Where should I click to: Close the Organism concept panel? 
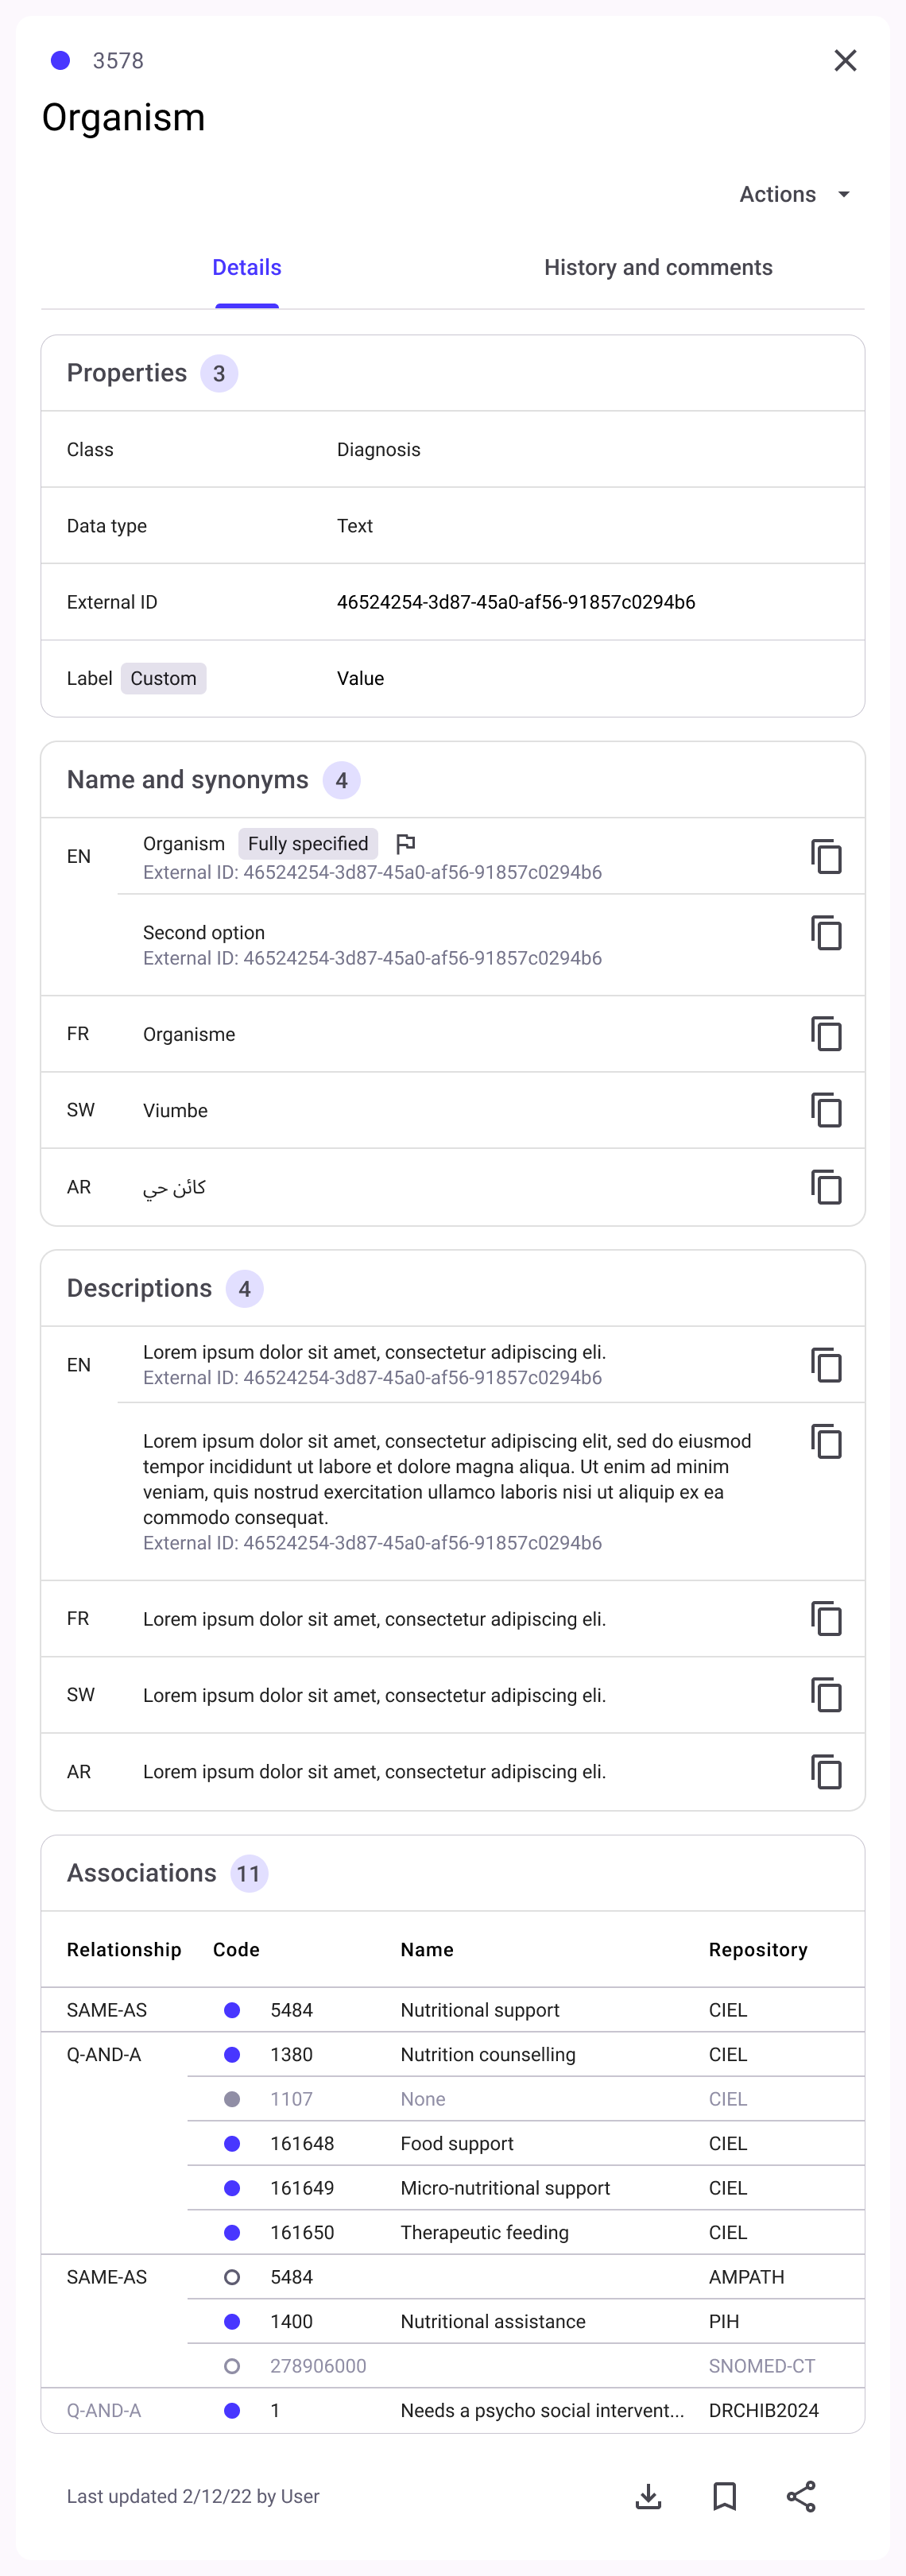click(x=845, y=61)
